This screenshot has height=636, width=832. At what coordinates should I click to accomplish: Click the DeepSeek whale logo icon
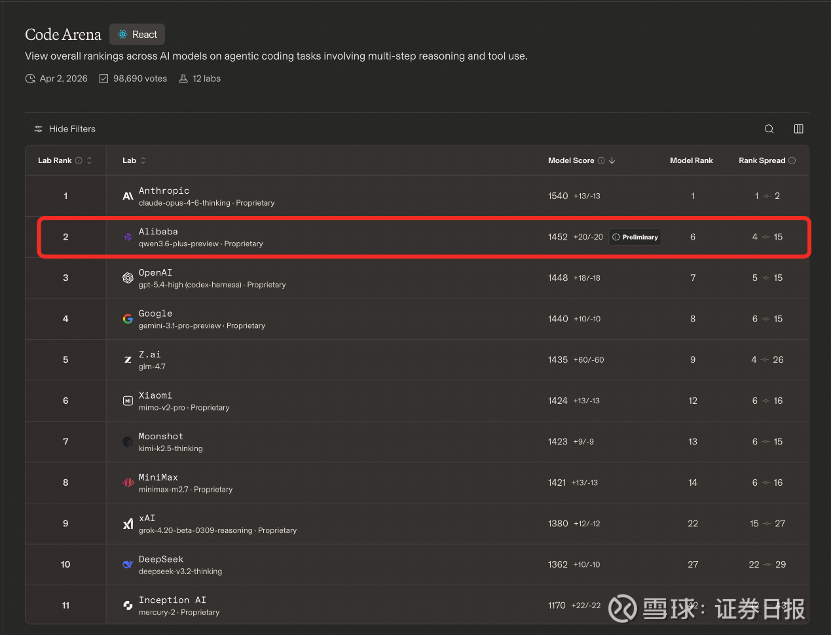click(128, 565)
